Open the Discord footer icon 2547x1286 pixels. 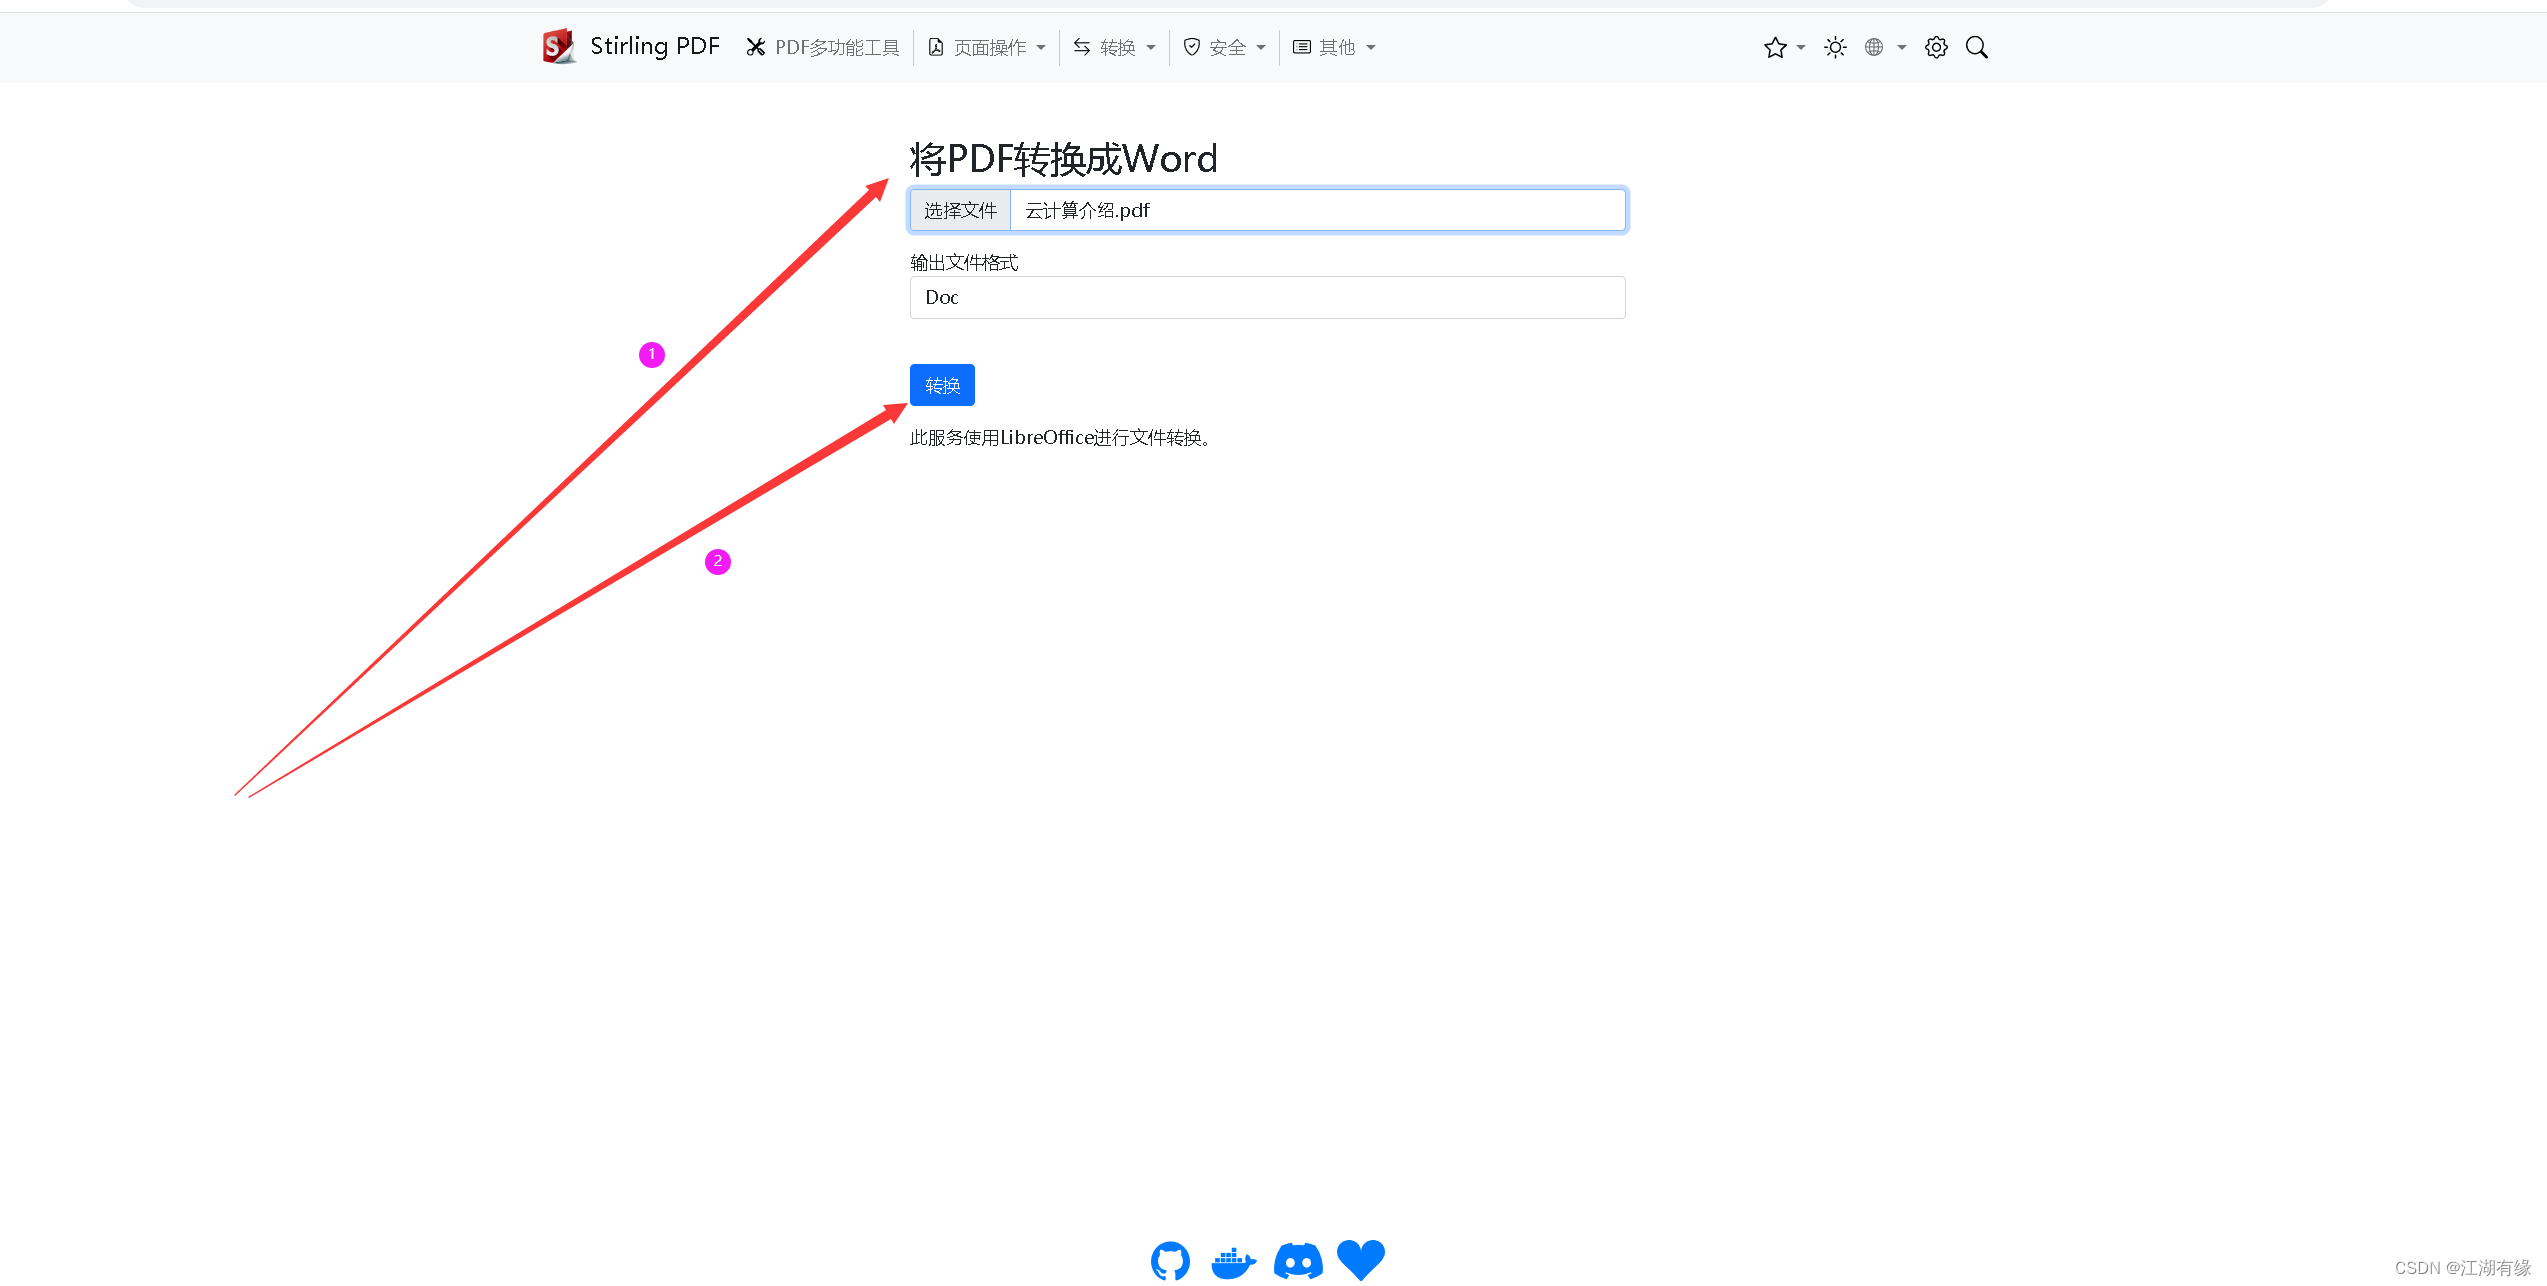1298,1261
